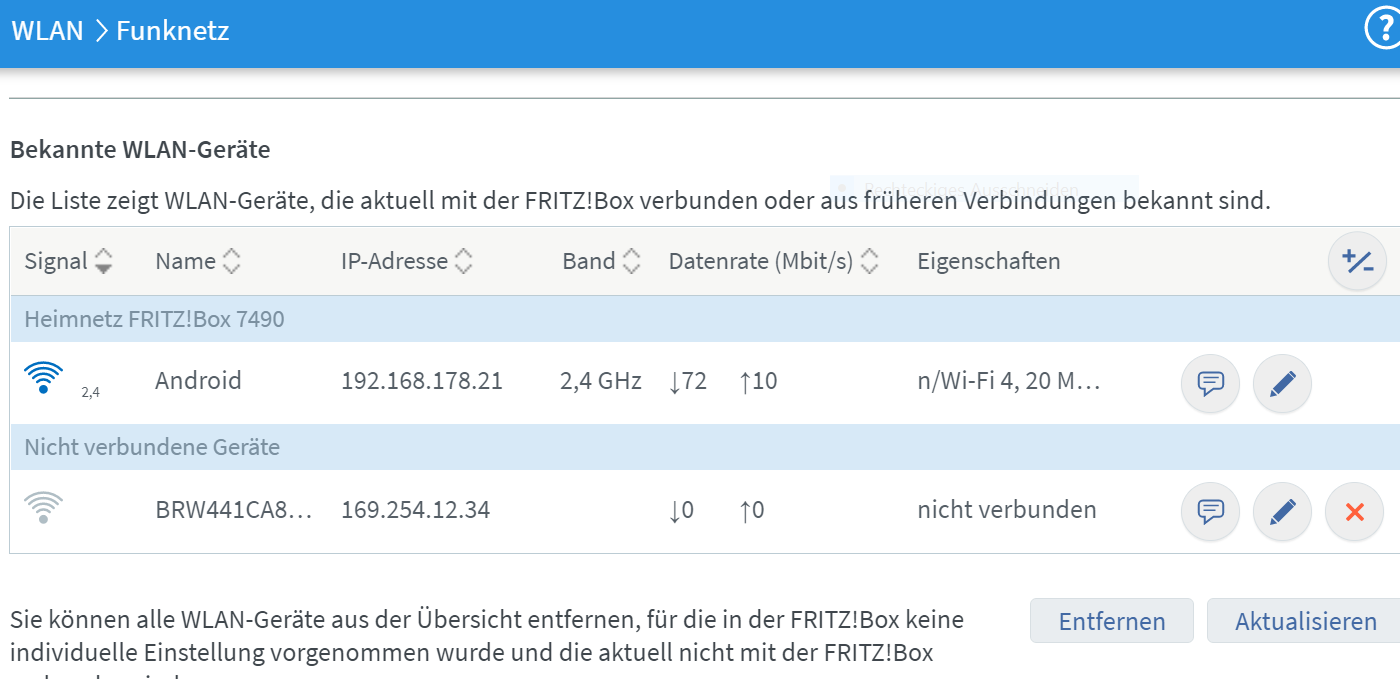Click the plus/minus column view button
Screen dimensions: 1400x679
pyautogui.click(x=1357, y=262)
